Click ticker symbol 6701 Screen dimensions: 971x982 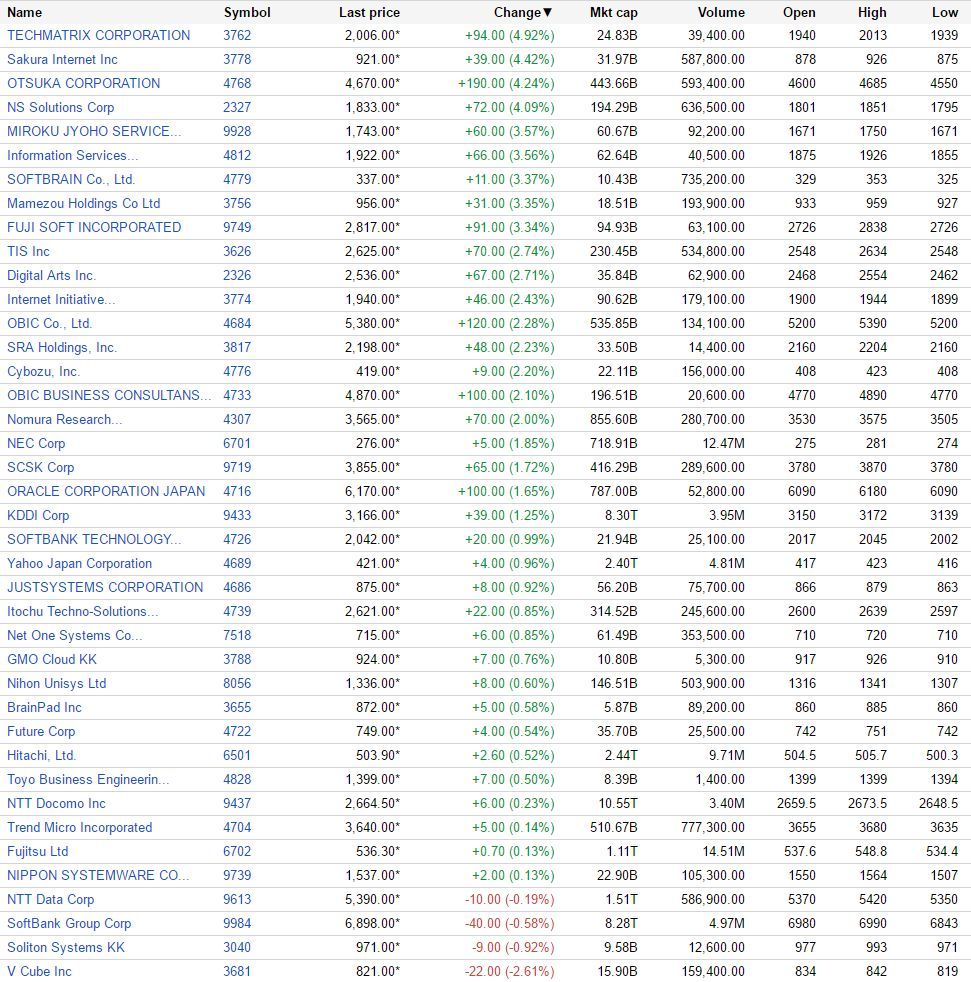[x=237, y=443]
